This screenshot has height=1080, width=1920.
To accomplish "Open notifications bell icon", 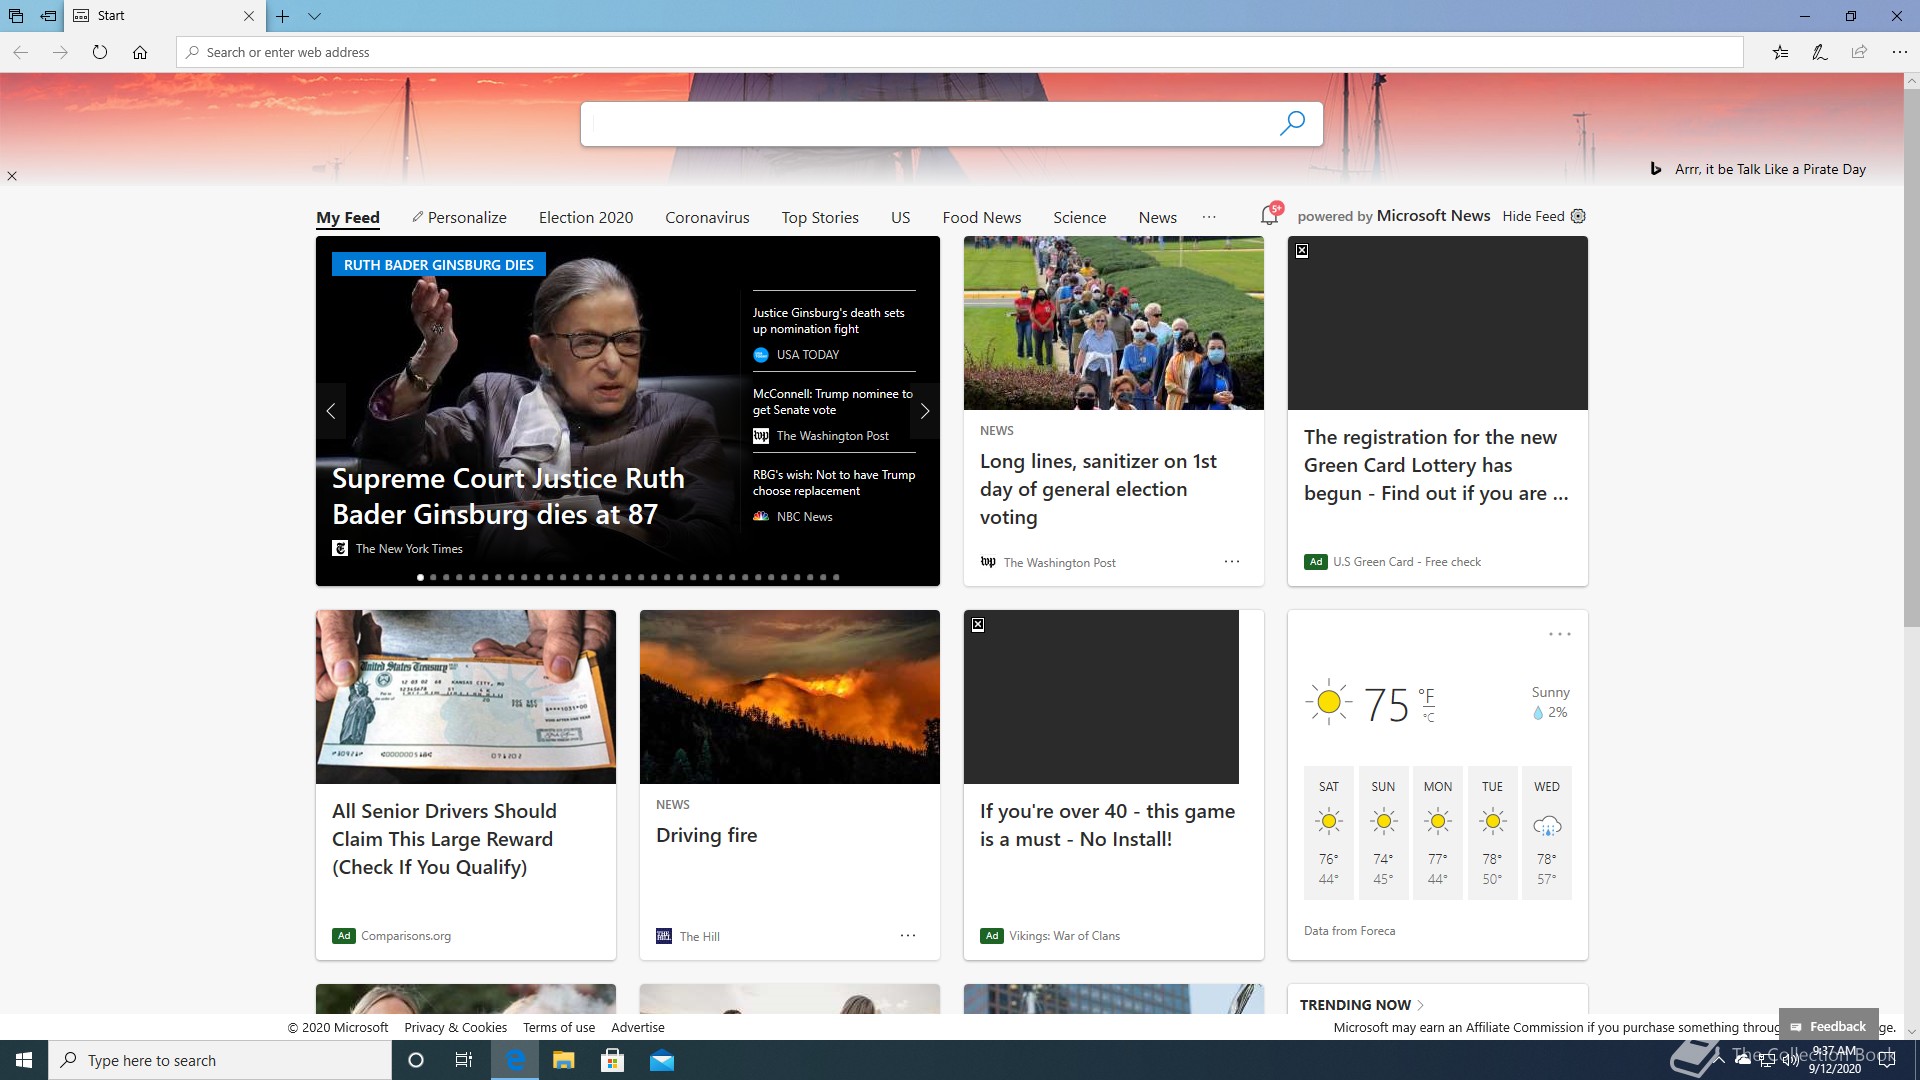I will (x=1270, y=215).
